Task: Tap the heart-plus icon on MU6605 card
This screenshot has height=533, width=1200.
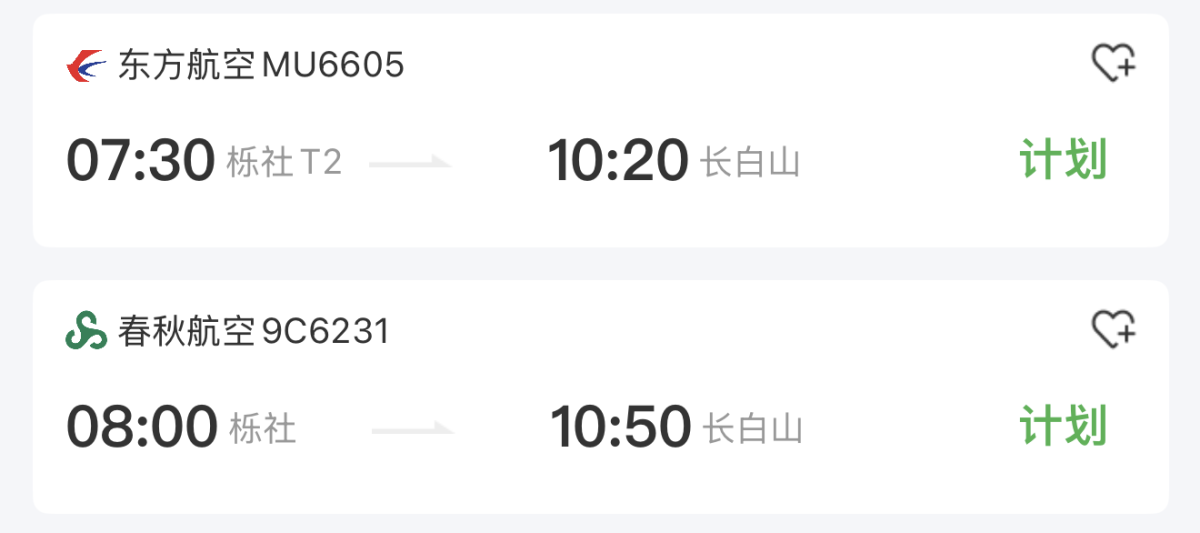Action: pos(1112,64)
